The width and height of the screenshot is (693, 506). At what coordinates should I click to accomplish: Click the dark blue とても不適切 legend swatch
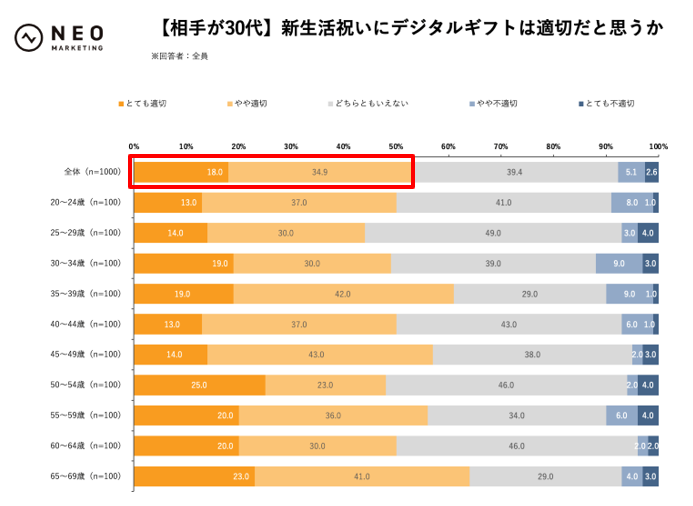[581, 104]
